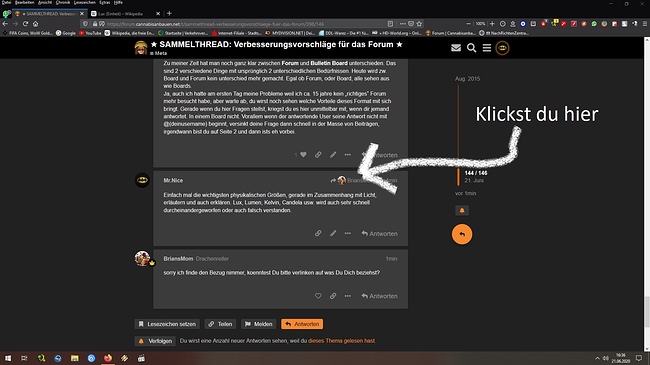Image resolution: width=650 pixels, height=365 pixels.
Task: Click the round orange reply button in timeline
Action: (462, 234)
